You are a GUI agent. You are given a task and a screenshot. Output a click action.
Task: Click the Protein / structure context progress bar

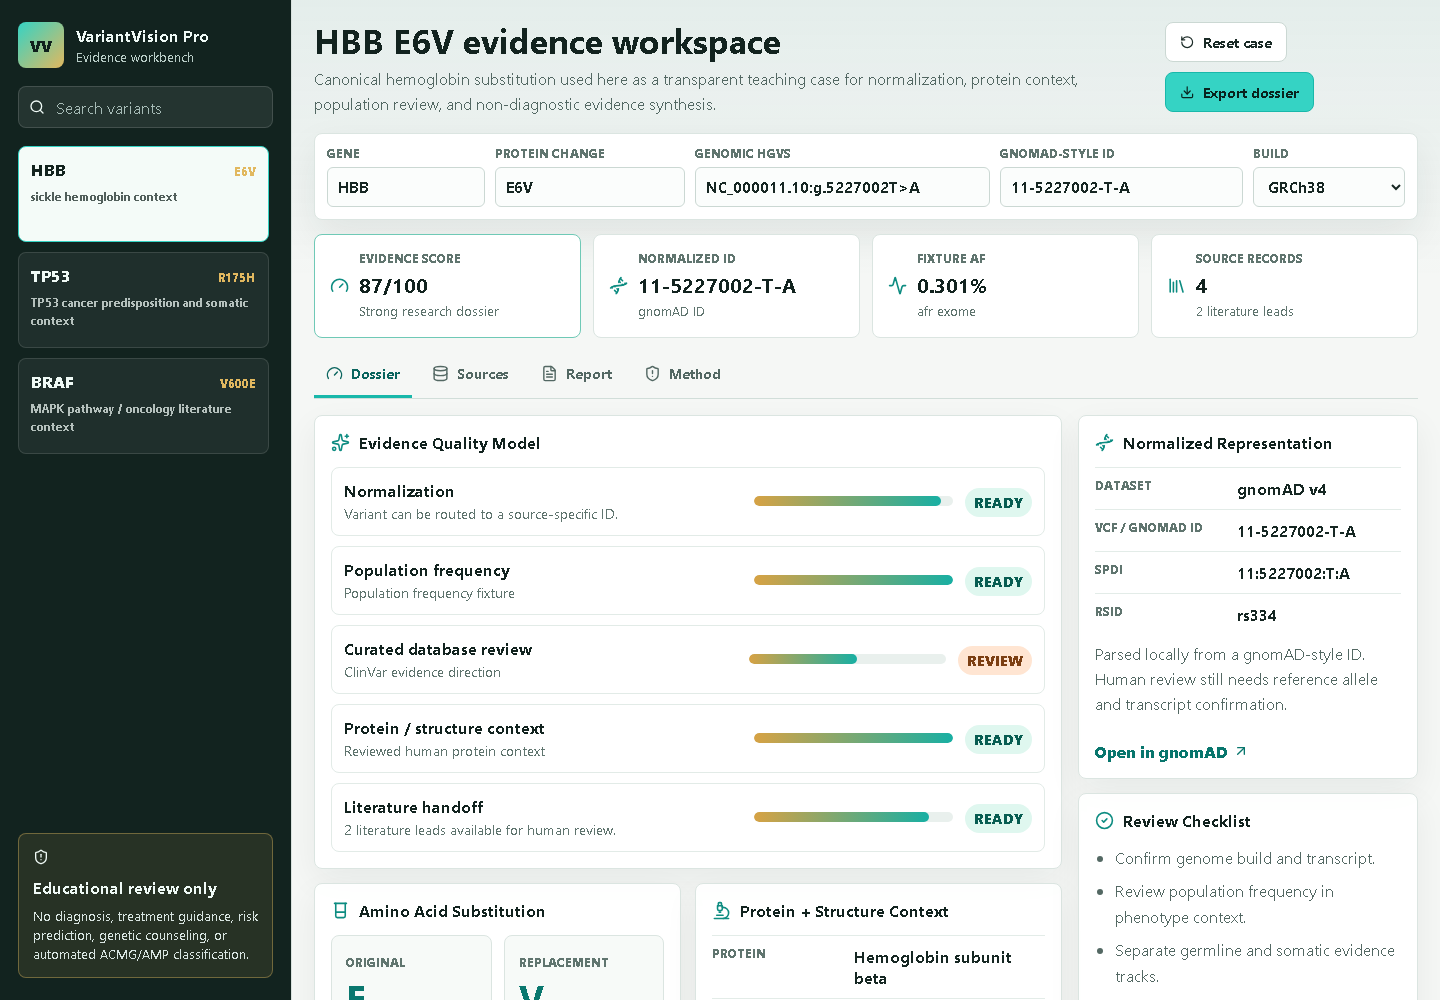click(853, 738)
